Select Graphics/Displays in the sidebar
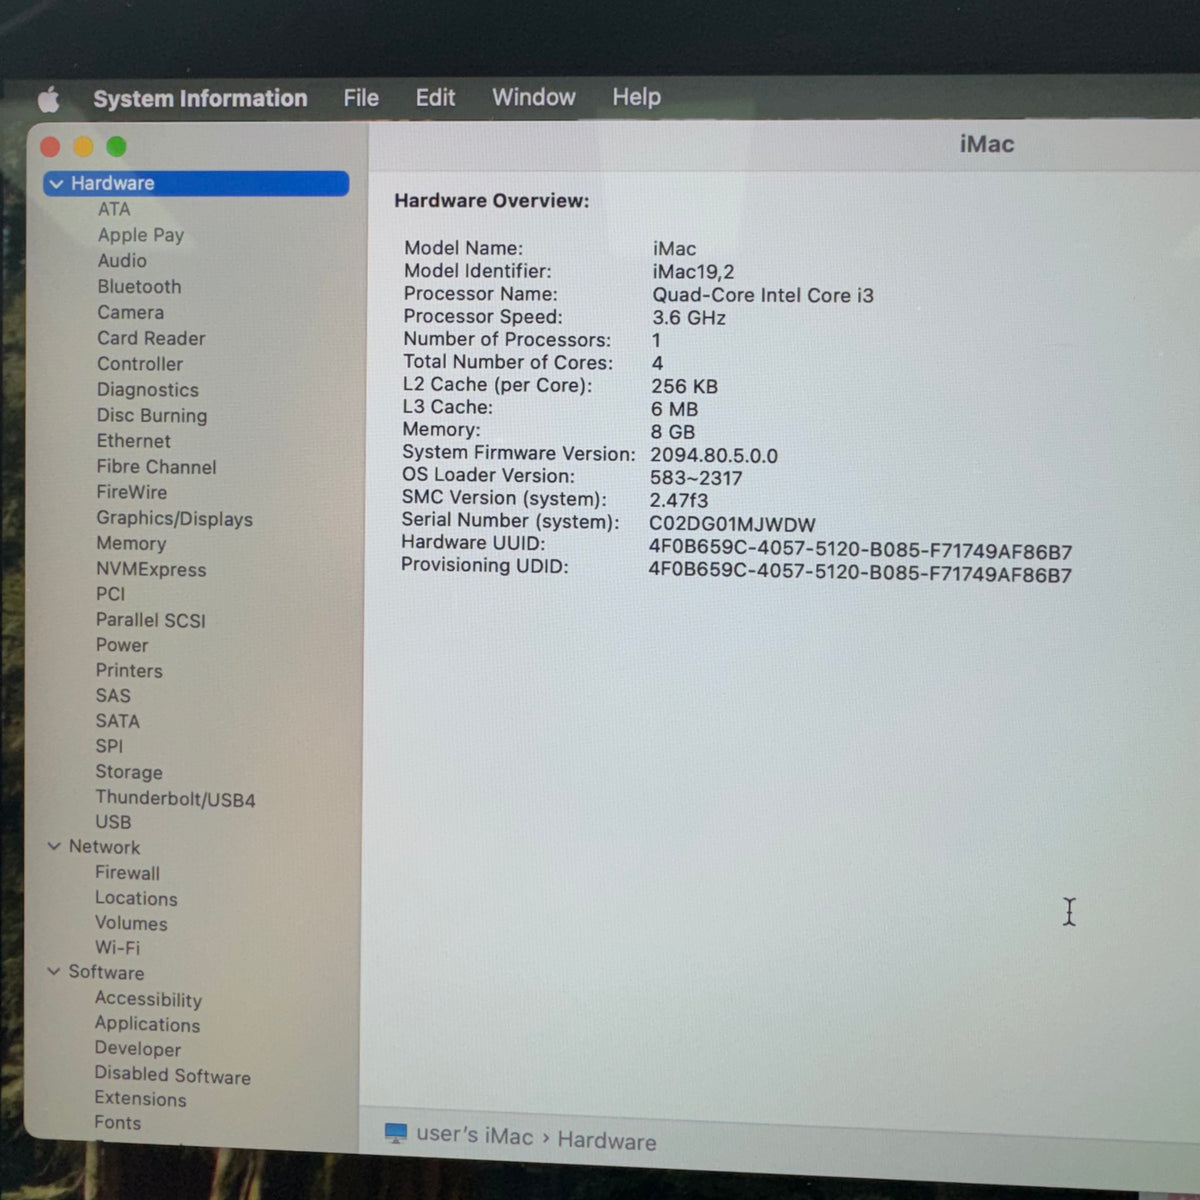This screenshot has width=1200, height=1200. (174, 518)
